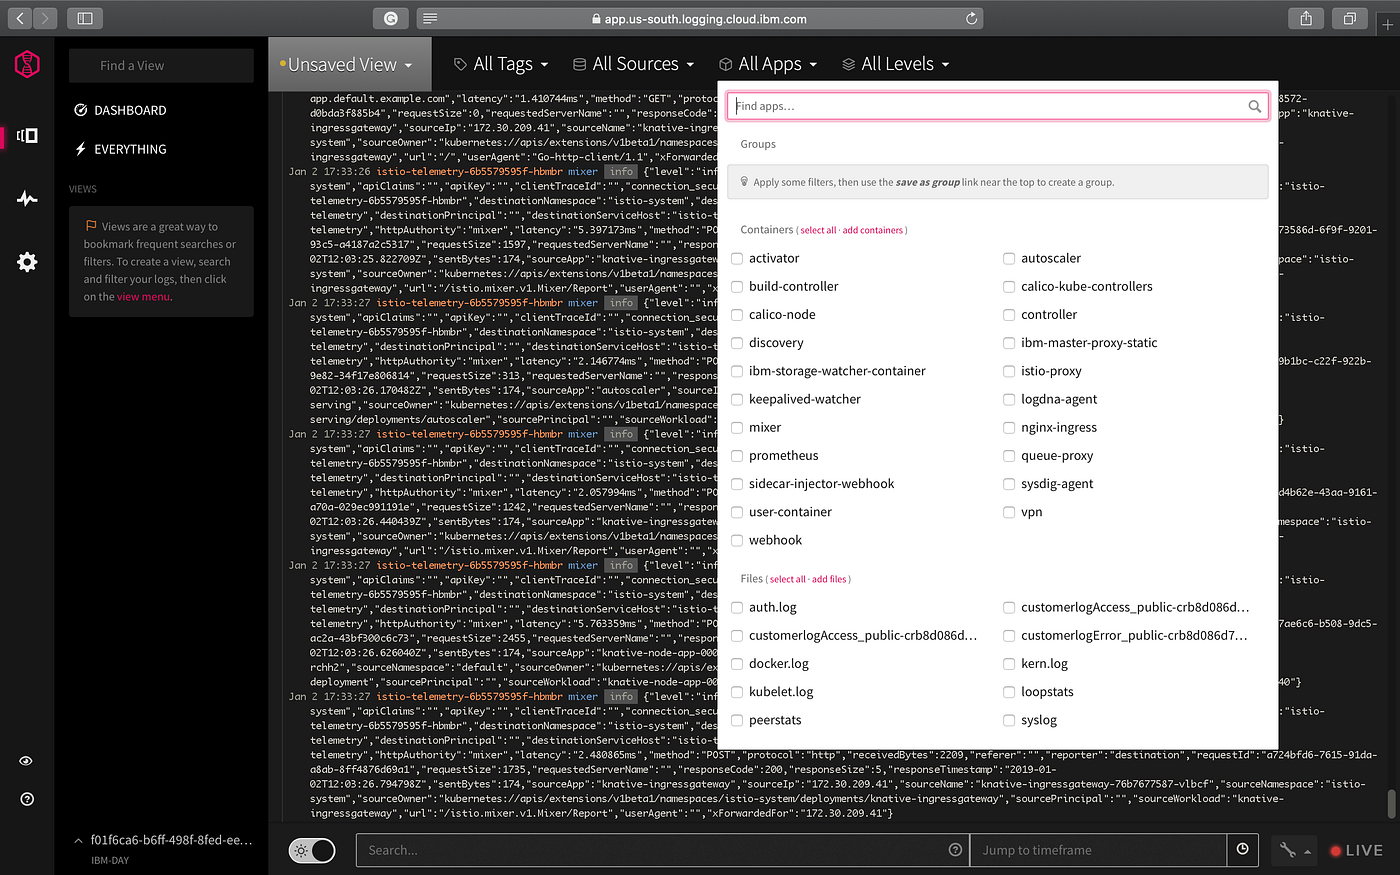Screen dimensions: 1400x875
Task: Open the All Sources dropdown
Action: [x=633, y=63]
